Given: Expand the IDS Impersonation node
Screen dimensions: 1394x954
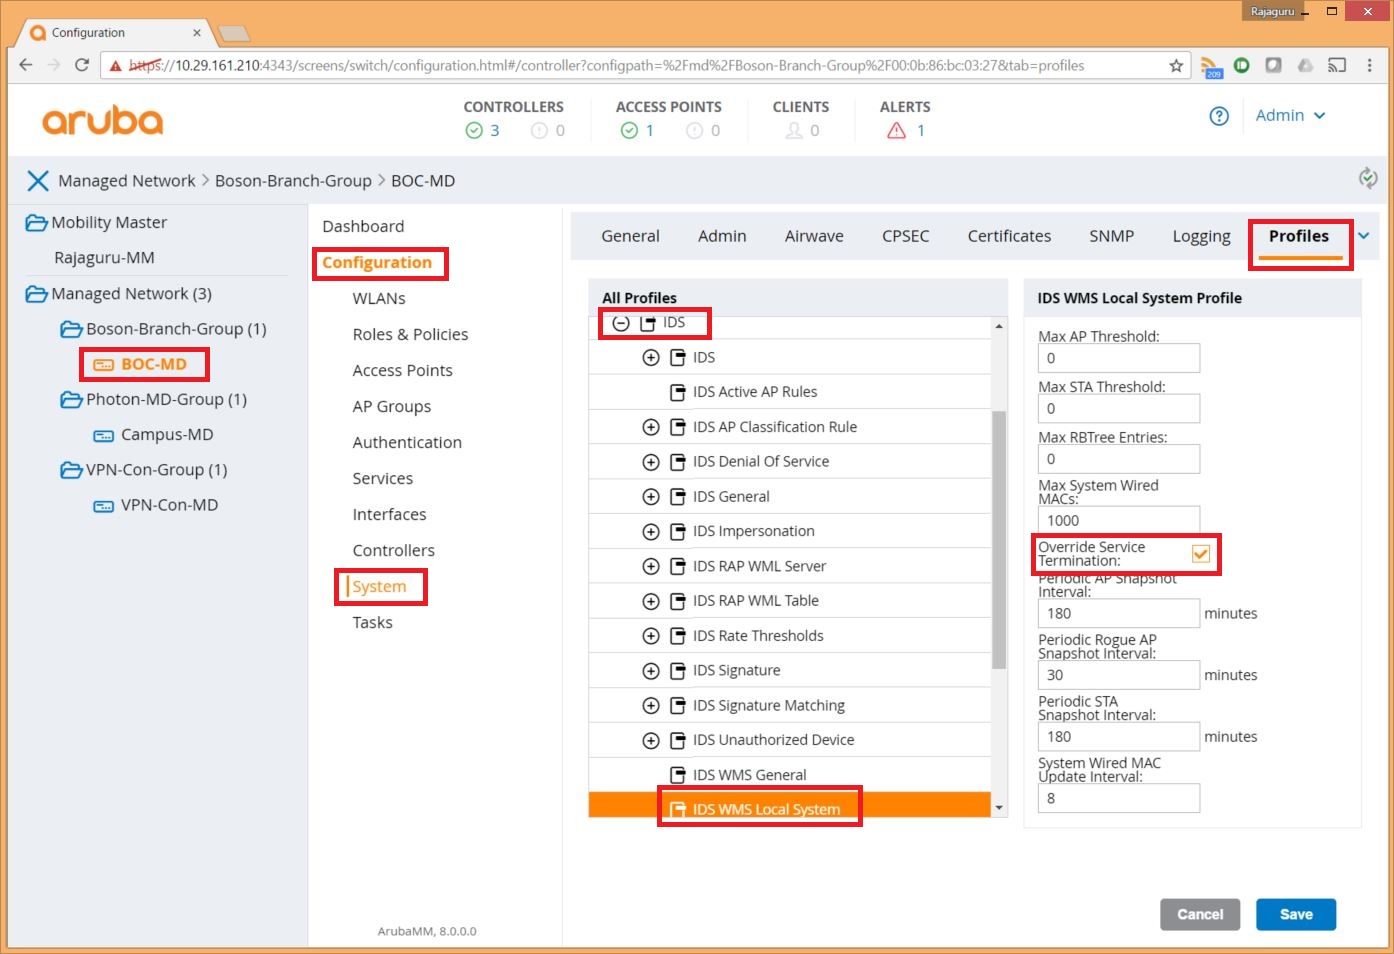Looking at the screenshot, I should [x=651, y=532].
